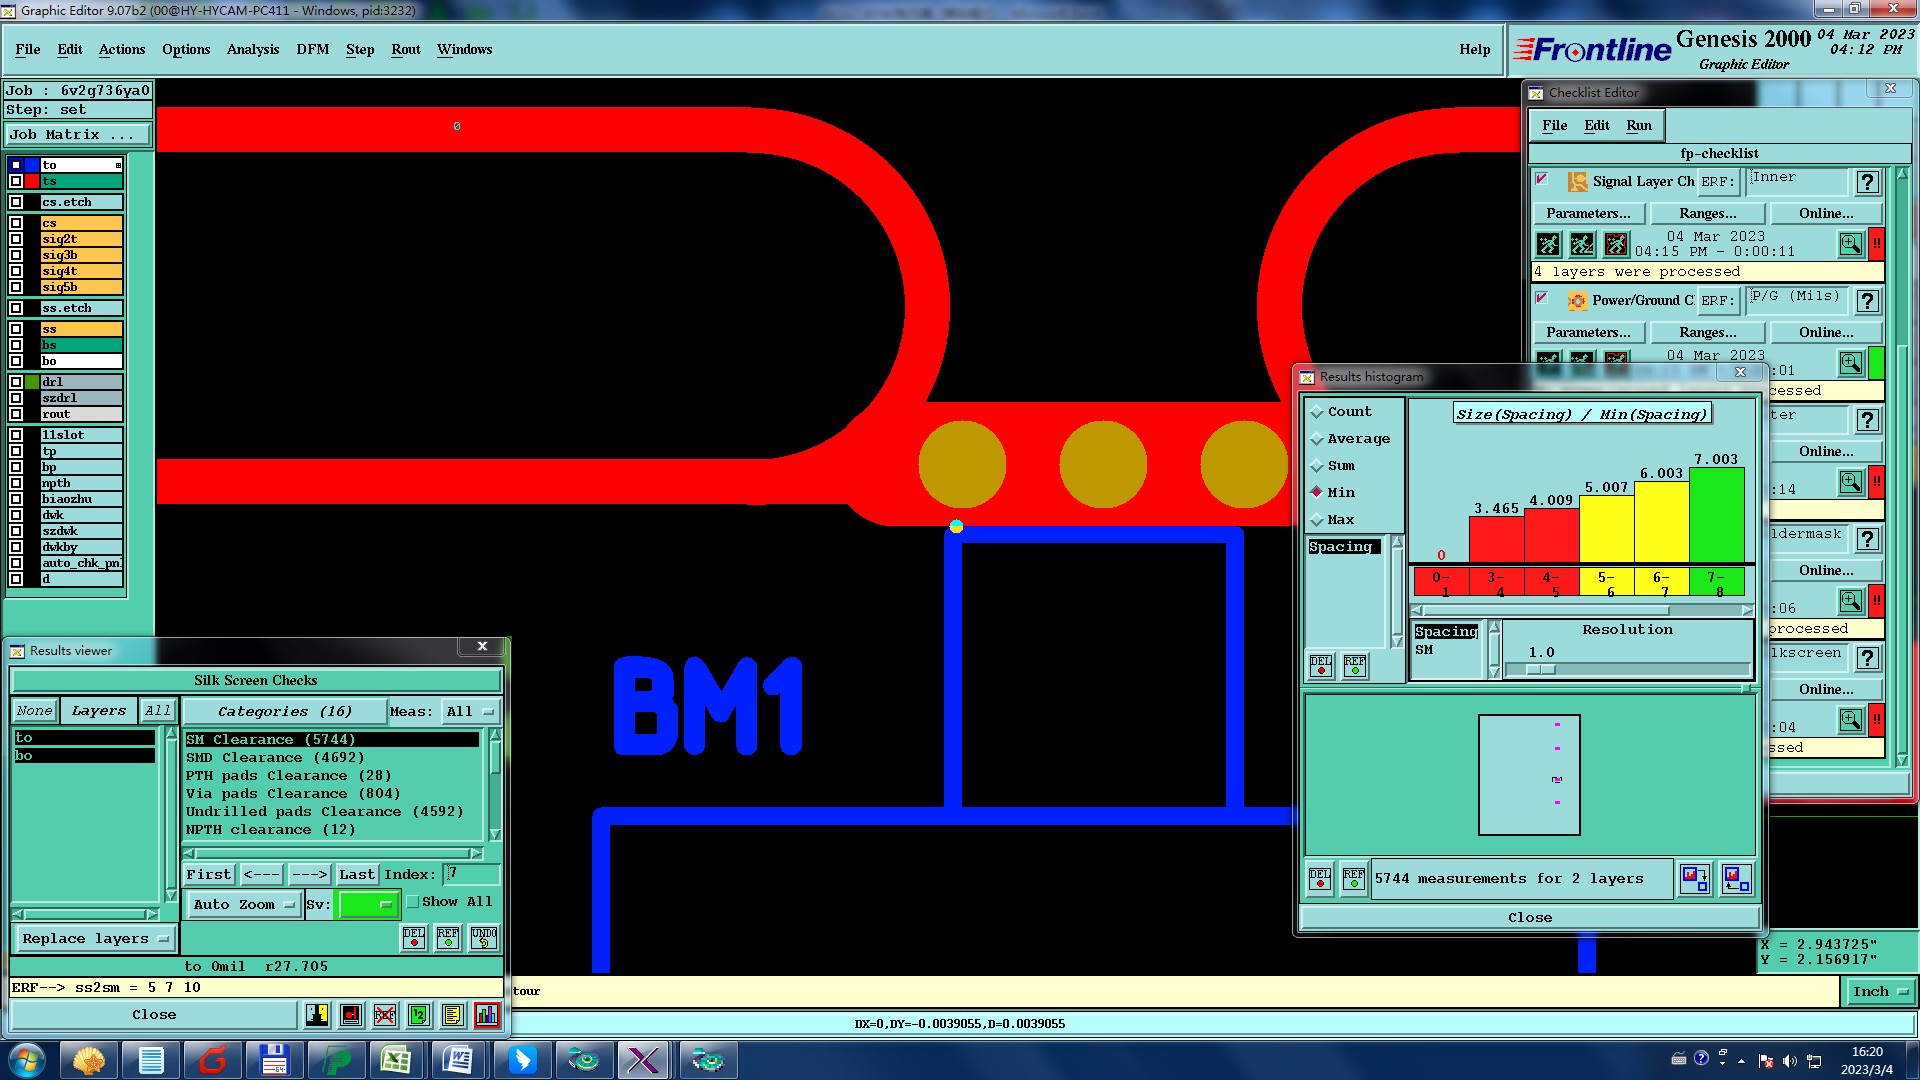Select the Max radio option in histogram
This screenshot has width=1920, height=1080.
click(1318, 520)
